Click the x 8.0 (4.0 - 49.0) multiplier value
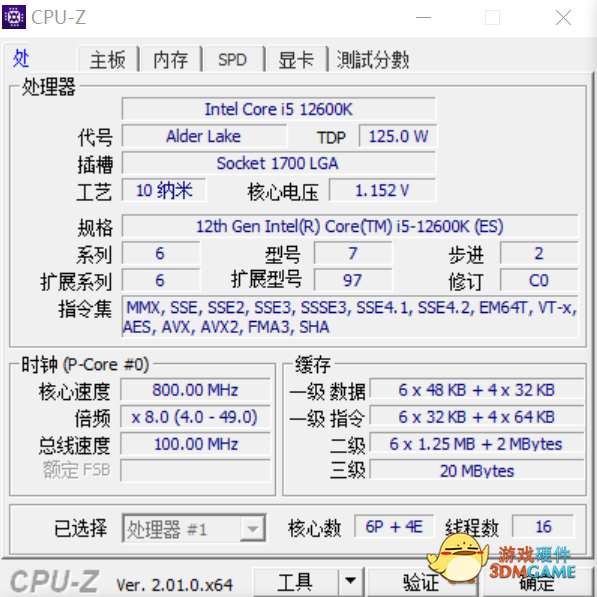The width and height of the screenshot is (597, 597). pos(195,417)
